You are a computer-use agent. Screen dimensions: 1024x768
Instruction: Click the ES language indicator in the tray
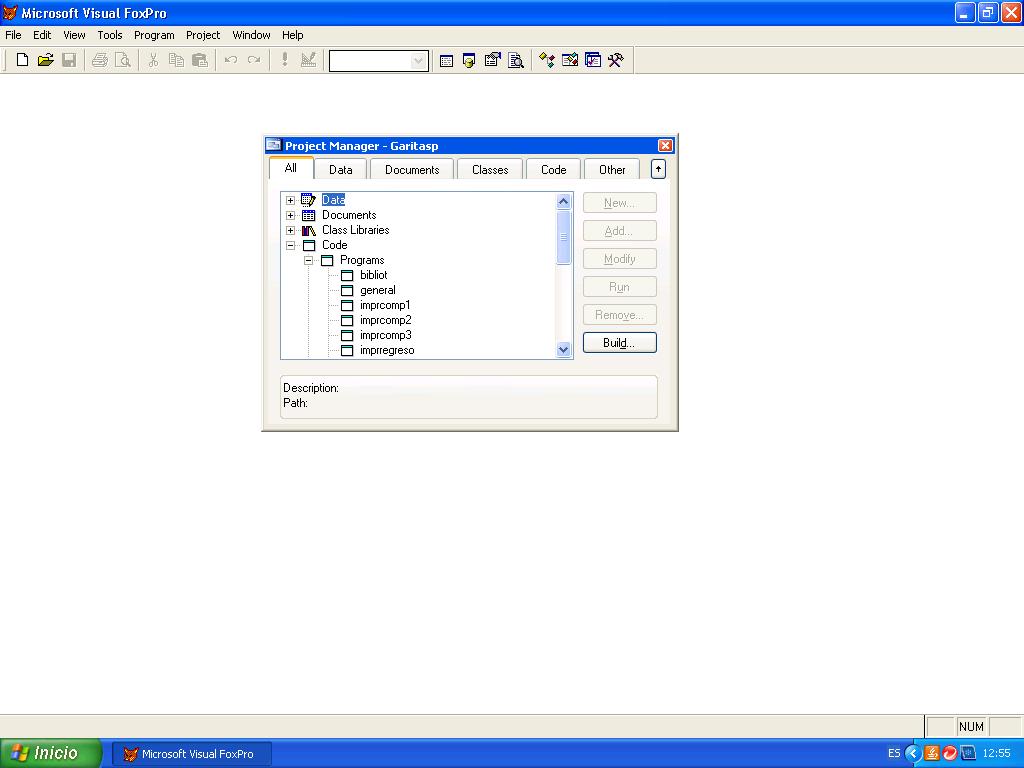click(893, 754)
